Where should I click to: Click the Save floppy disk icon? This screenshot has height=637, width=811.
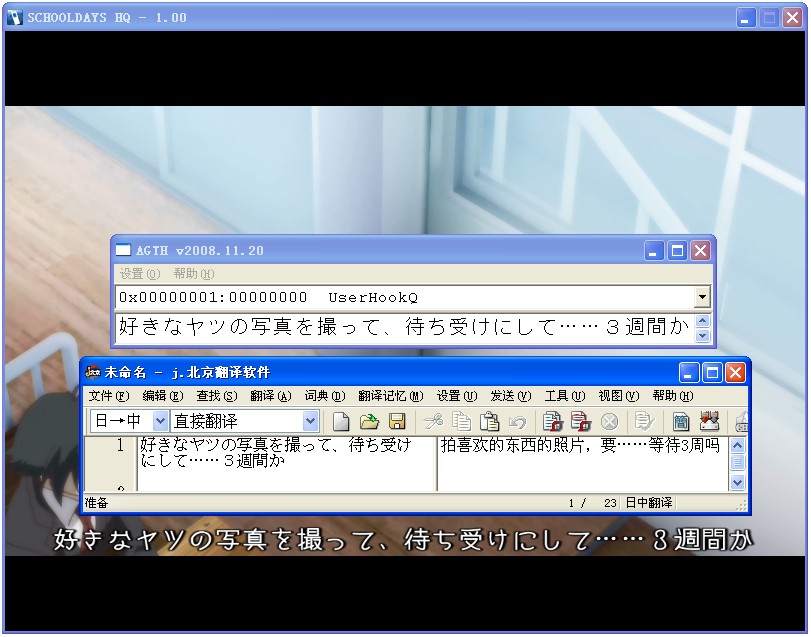click(397, 421)
